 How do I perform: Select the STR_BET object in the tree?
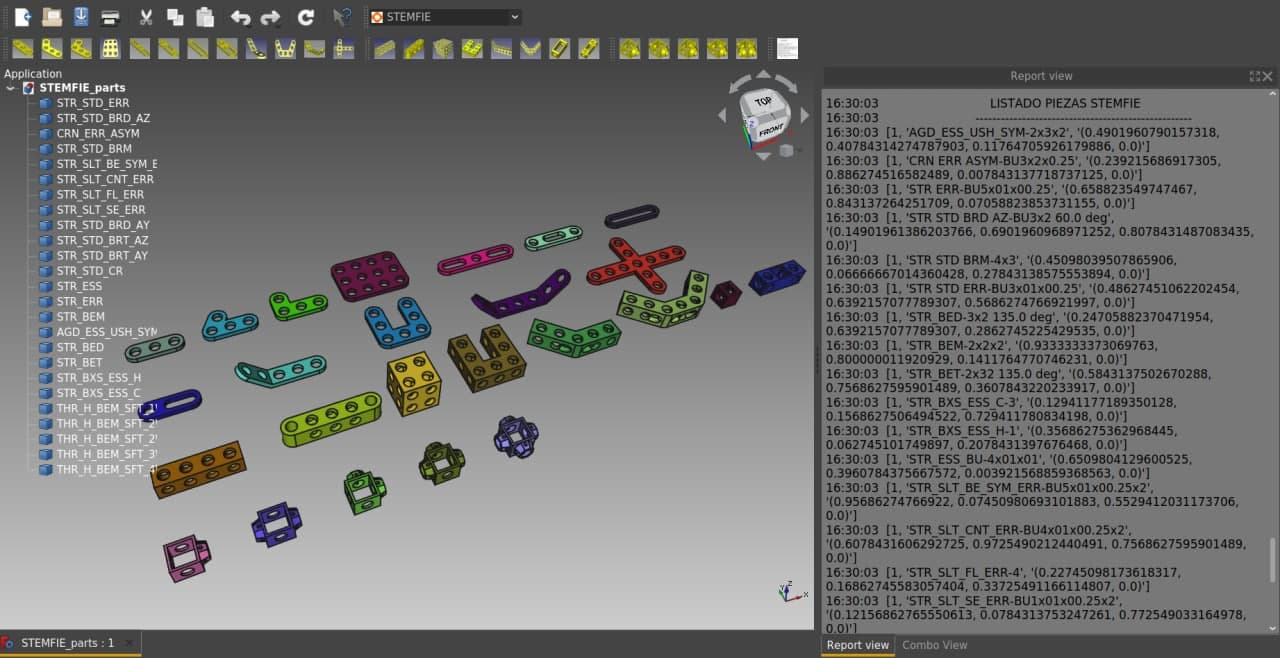coord(79,362)
